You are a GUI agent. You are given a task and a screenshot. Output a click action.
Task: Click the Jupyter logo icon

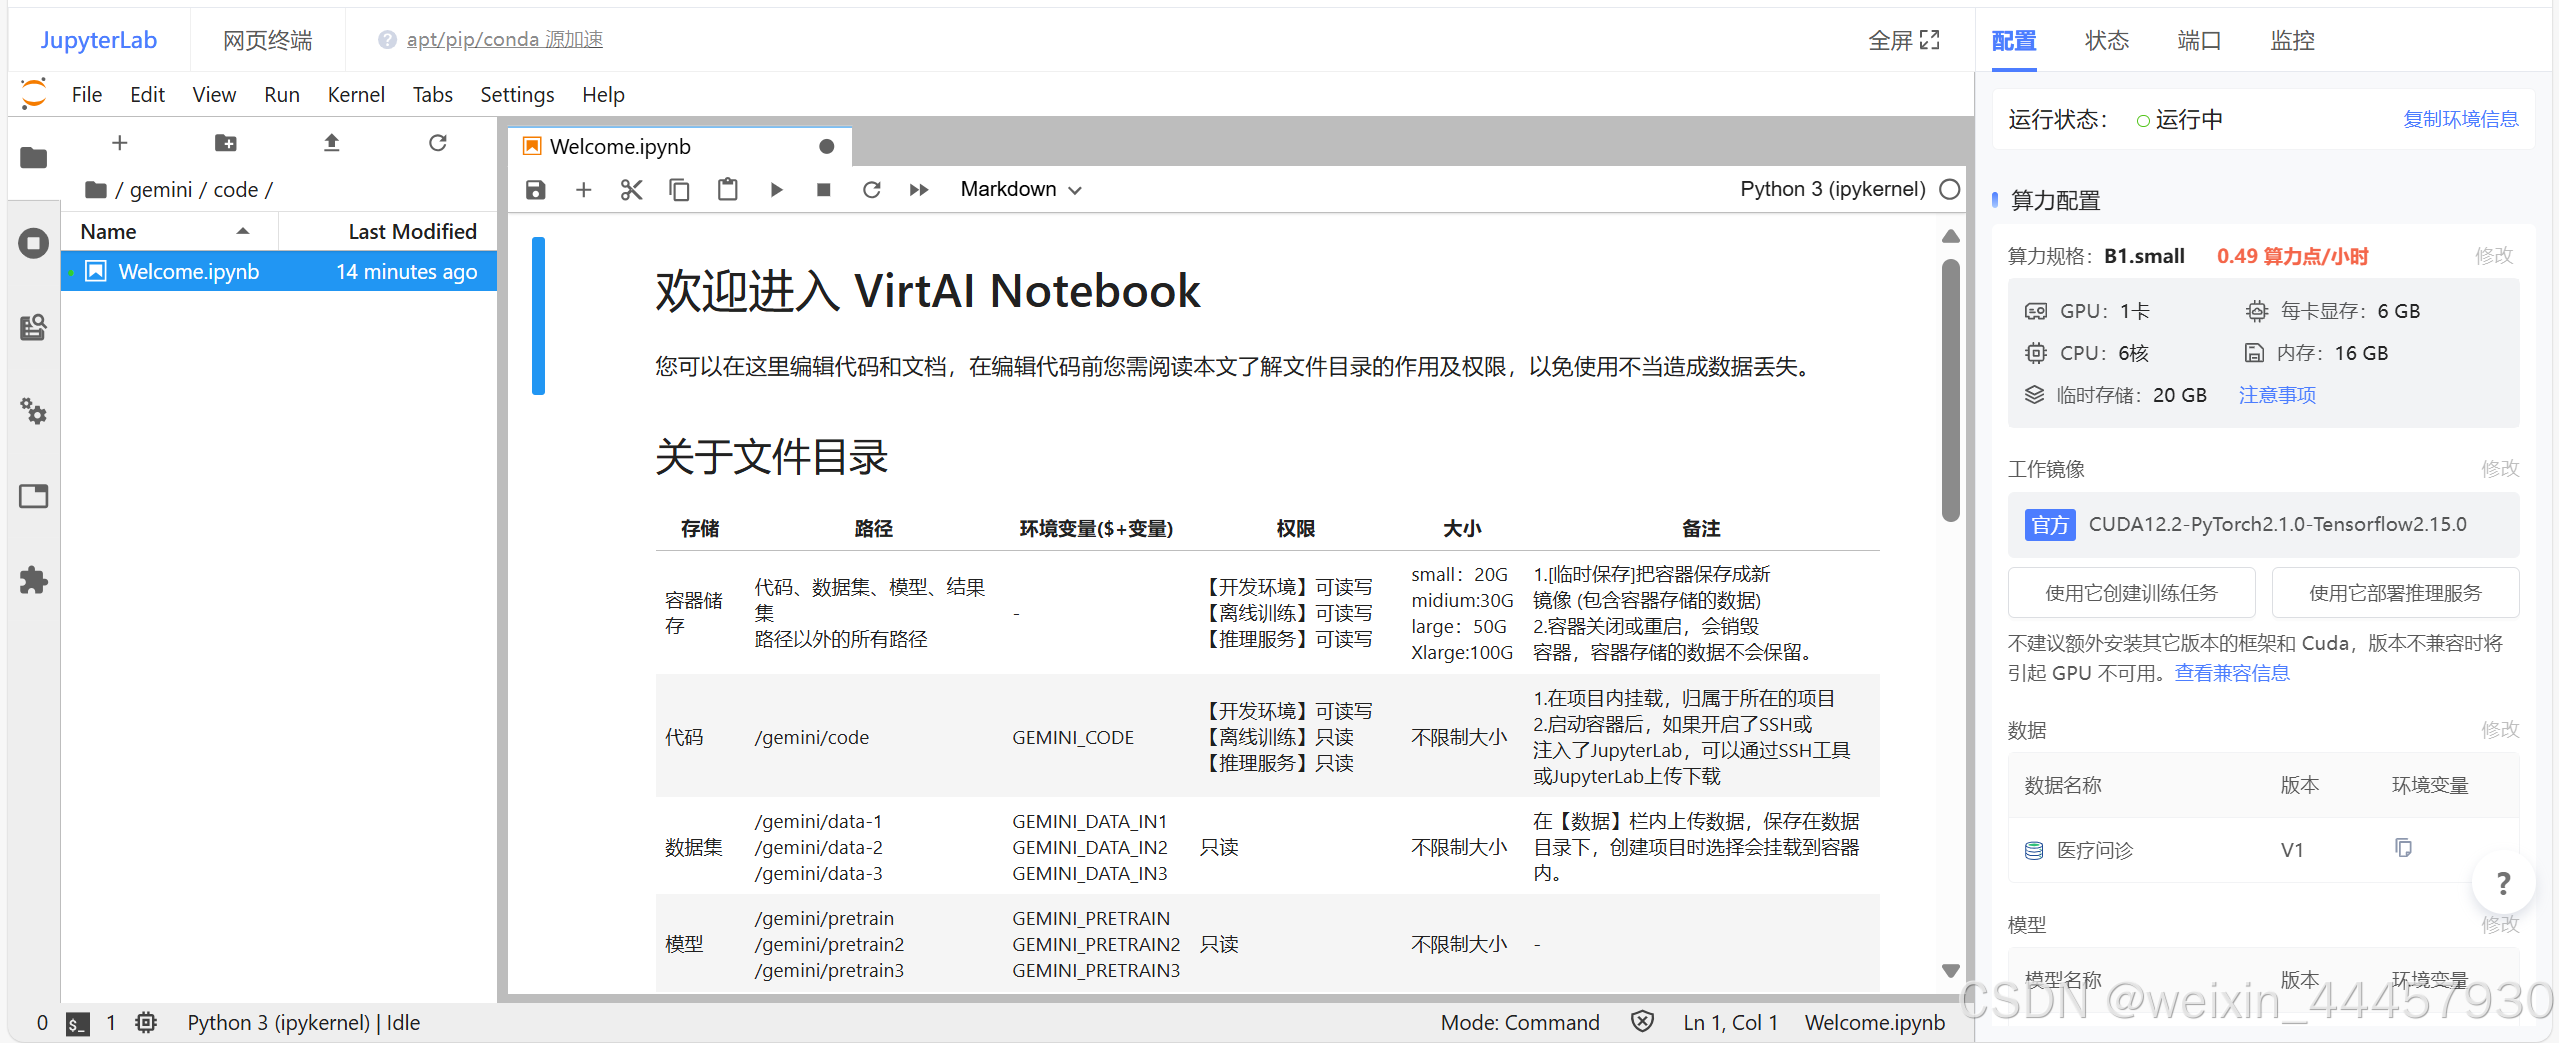point(34,94)
